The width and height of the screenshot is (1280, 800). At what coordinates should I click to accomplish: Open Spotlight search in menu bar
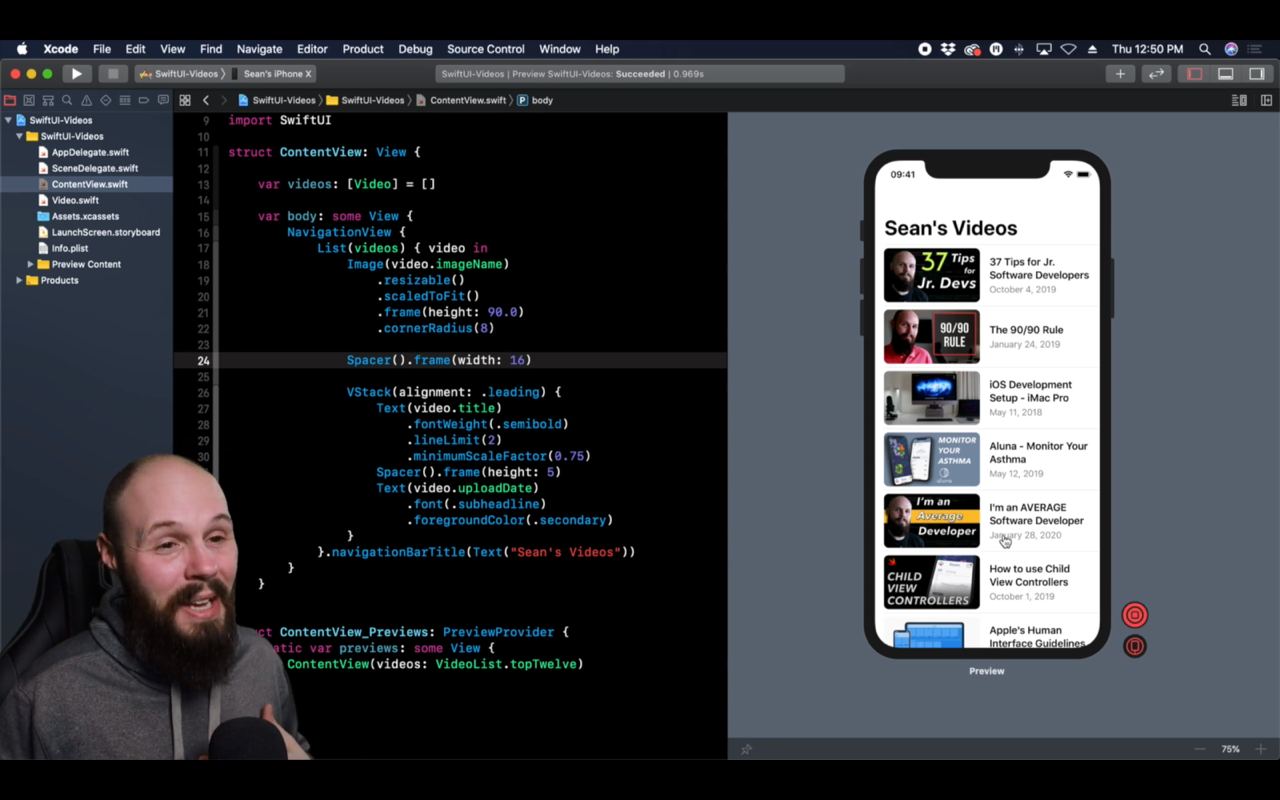tap(1205, 49)
